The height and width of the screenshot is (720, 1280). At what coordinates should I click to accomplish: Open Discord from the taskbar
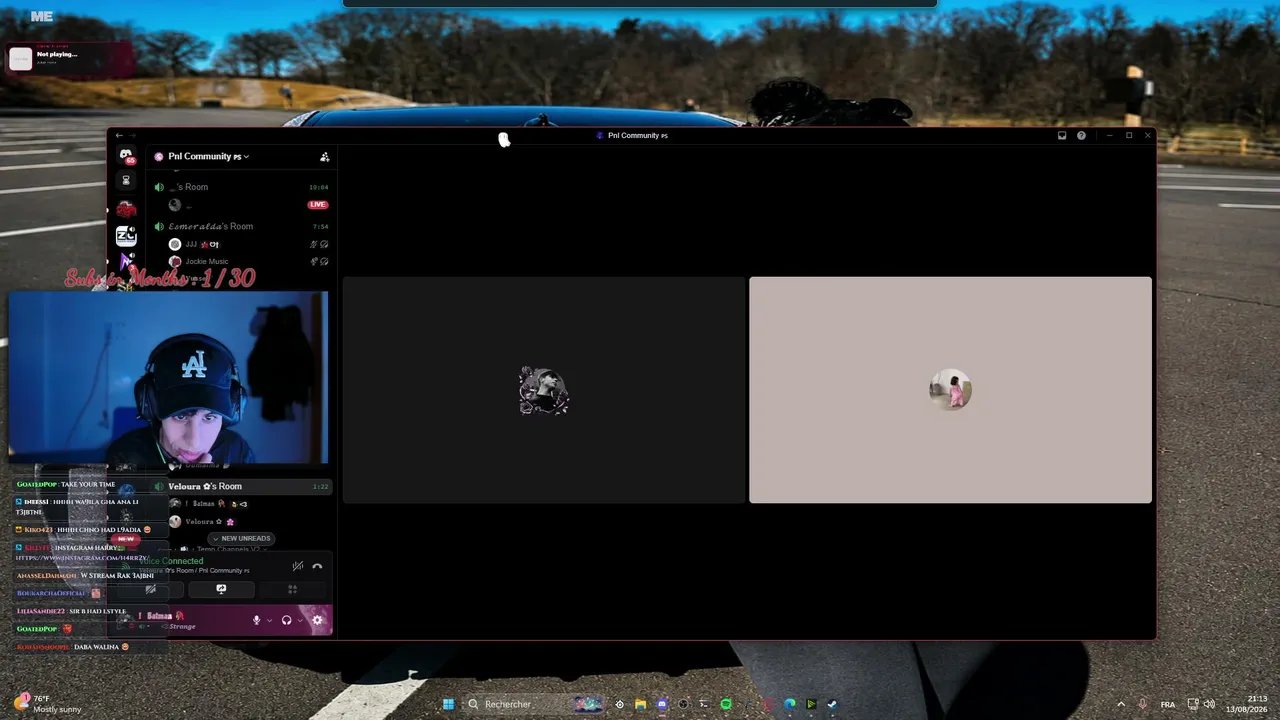click(662, 704)
